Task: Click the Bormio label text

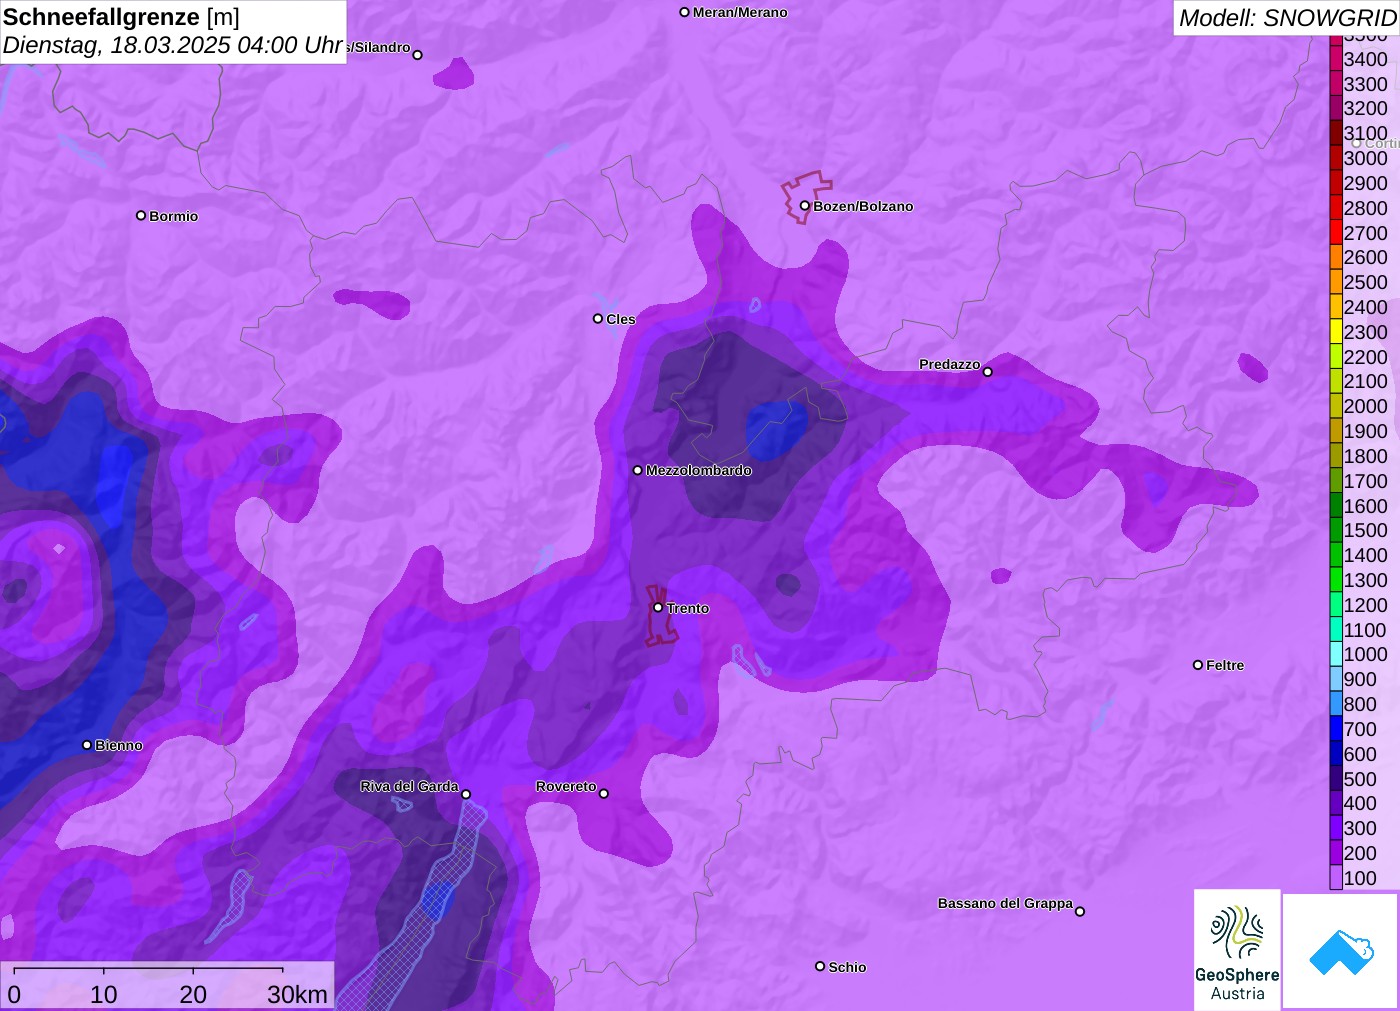Action: click(174, 216)
